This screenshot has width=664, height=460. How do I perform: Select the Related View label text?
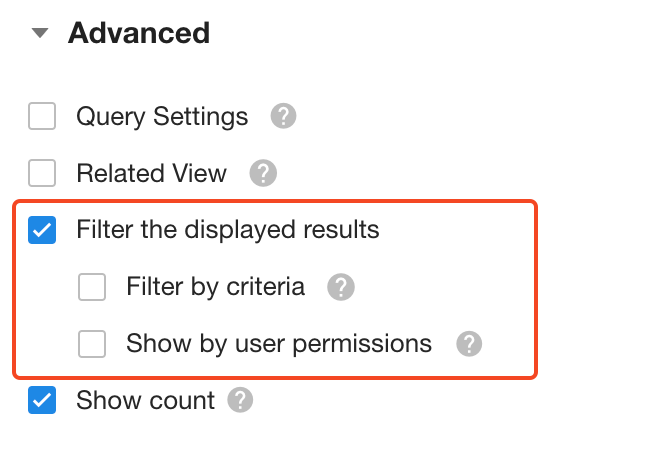151,174
